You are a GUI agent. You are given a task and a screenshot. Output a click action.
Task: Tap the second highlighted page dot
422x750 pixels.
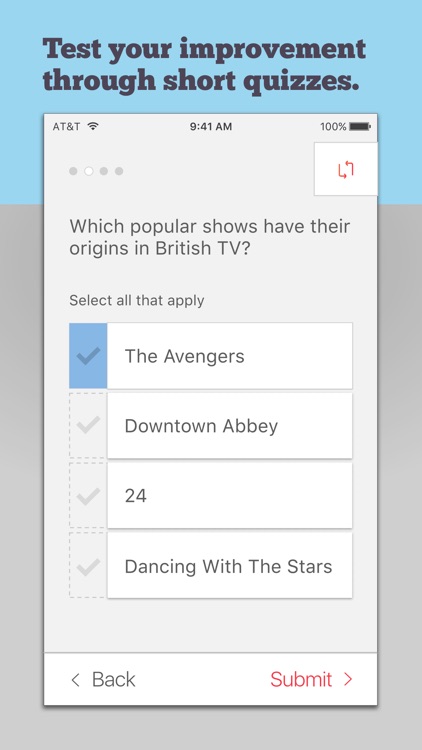coord(89,171)
